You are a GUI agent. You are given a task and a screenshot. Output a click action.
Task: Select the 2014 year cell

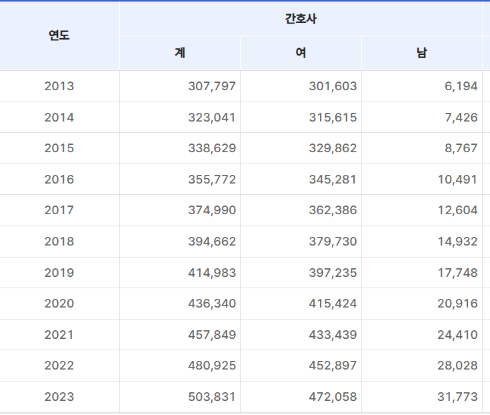click(x=59, y=118)
